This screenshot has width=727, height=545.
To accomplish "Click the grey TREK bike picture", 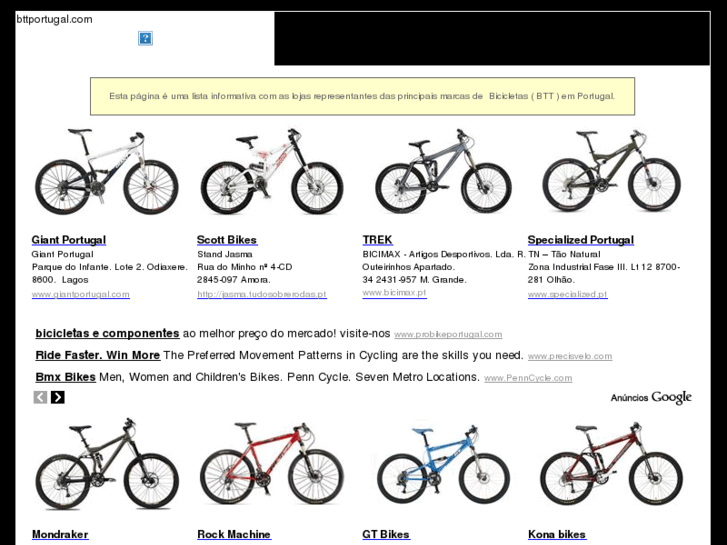I will coord(443,172).
